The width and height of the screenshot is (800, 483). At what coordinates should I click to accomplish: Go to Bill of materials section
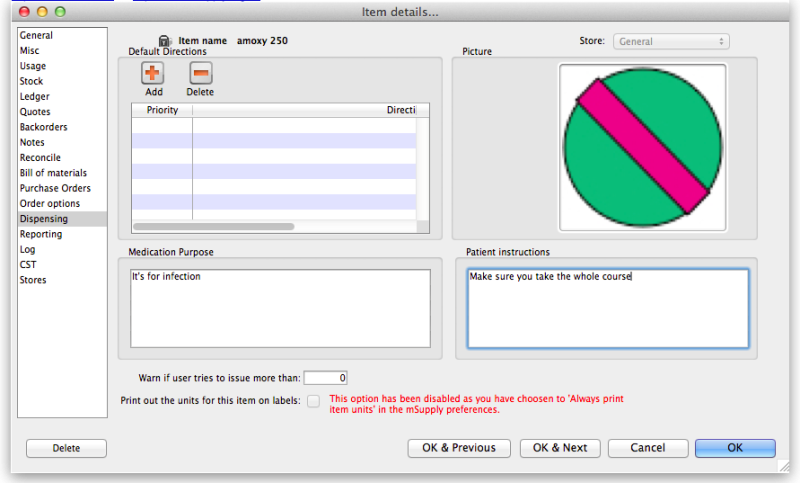tap(54, 173)
